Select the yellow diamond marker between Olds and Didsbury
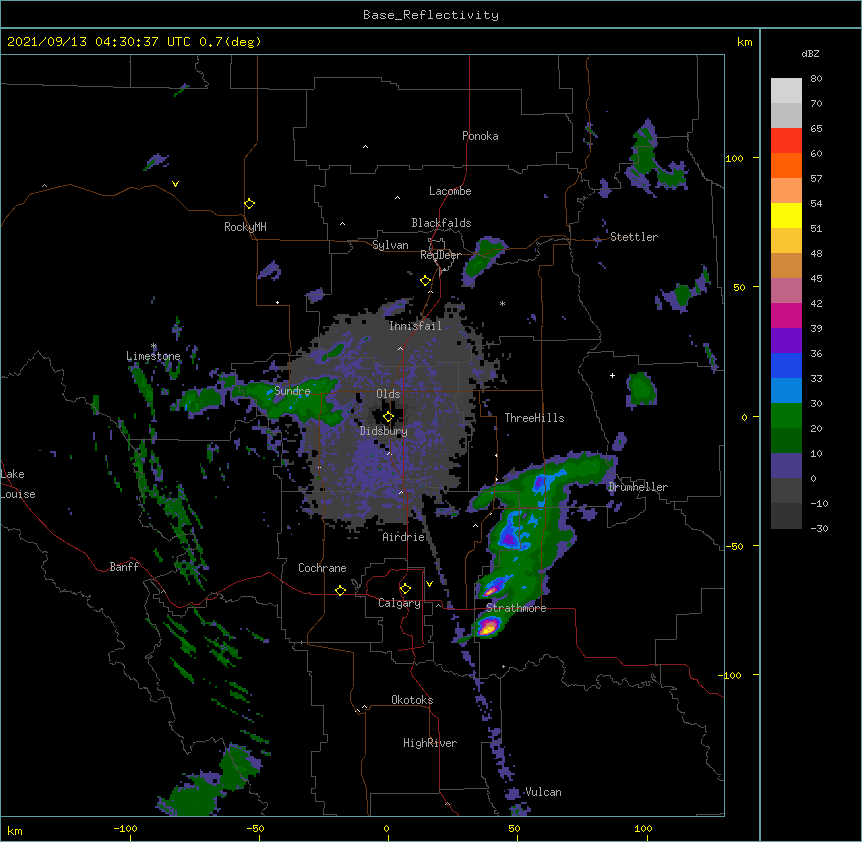 click(388, 416)
